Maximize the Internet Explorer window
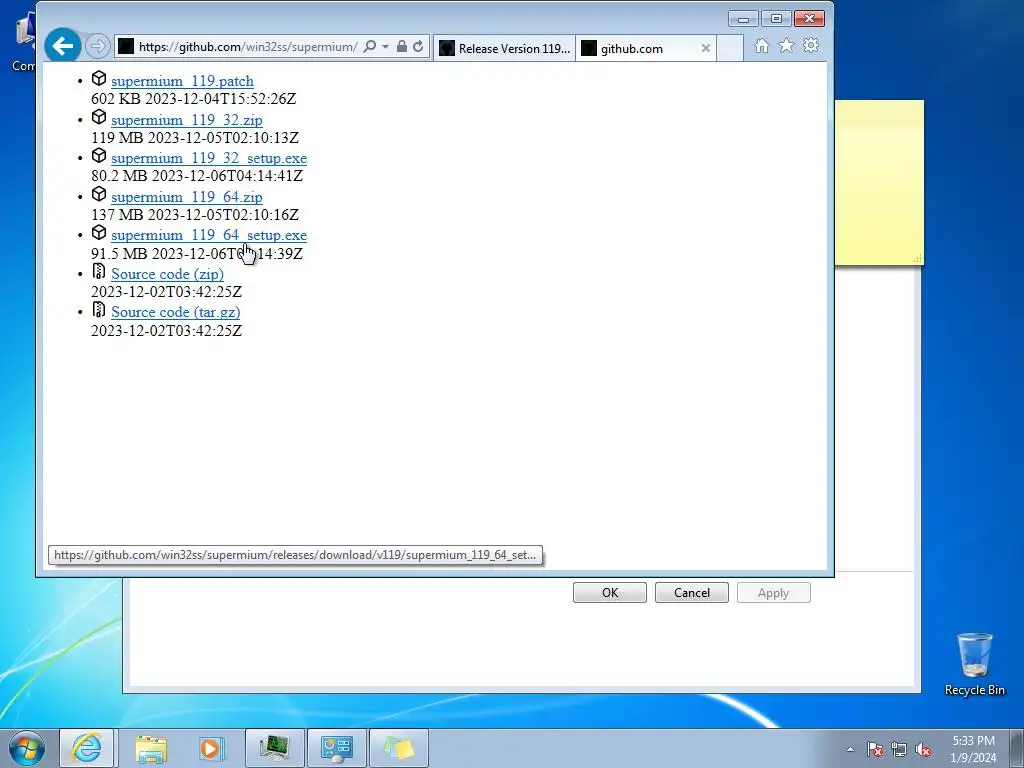 point(776,19)
